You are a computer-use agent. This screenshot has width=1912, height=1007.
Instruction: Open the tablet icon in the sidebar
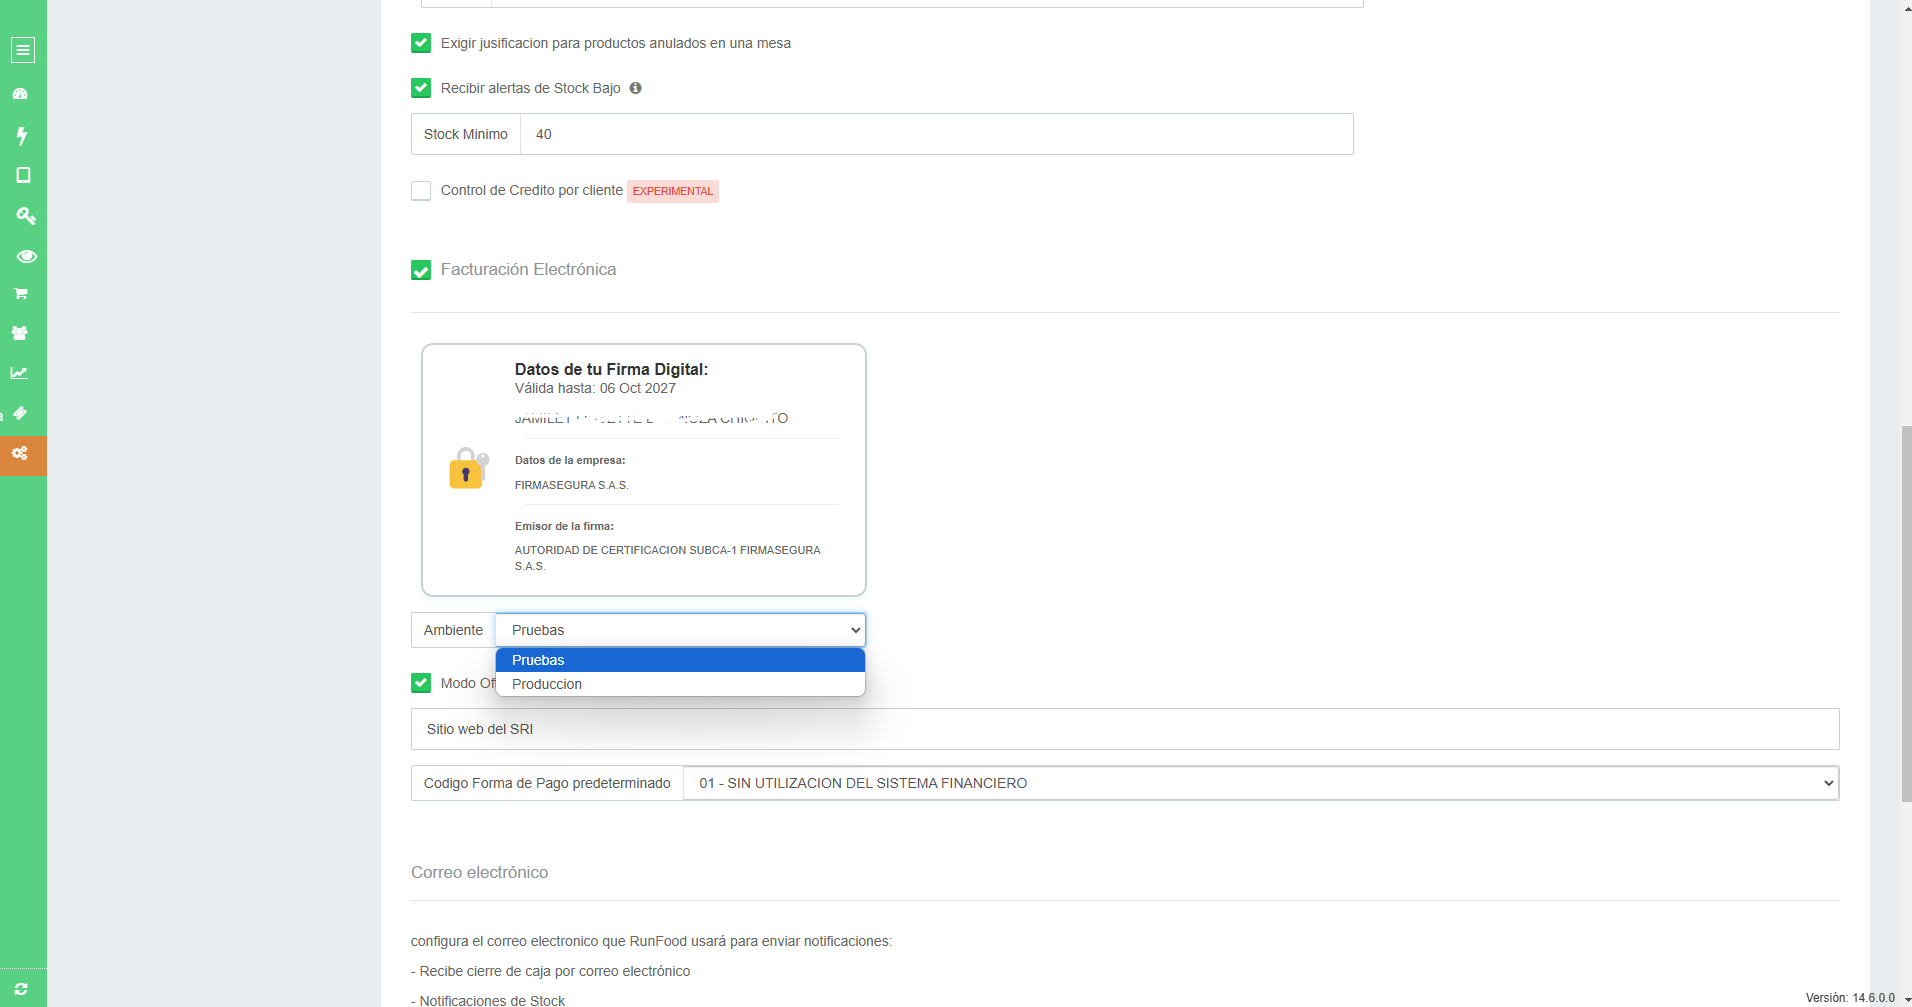pyautogui.click(x=23, y=175)
